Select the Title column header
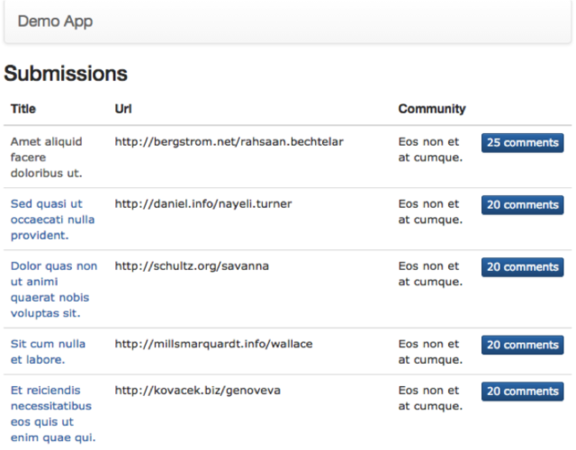Screen dimensions: 576x450 pyautogui.click(x=23, y=109)
